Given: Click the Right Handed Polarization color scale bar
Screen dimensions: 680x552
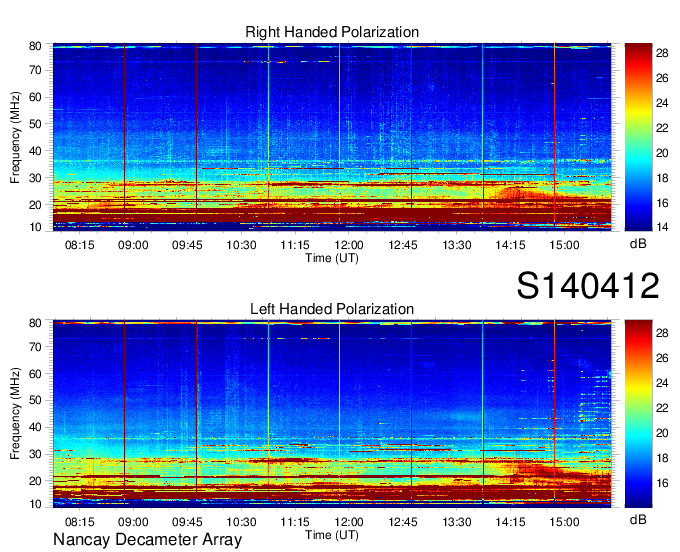Looking at the screenshot, I should pos(638,137).
